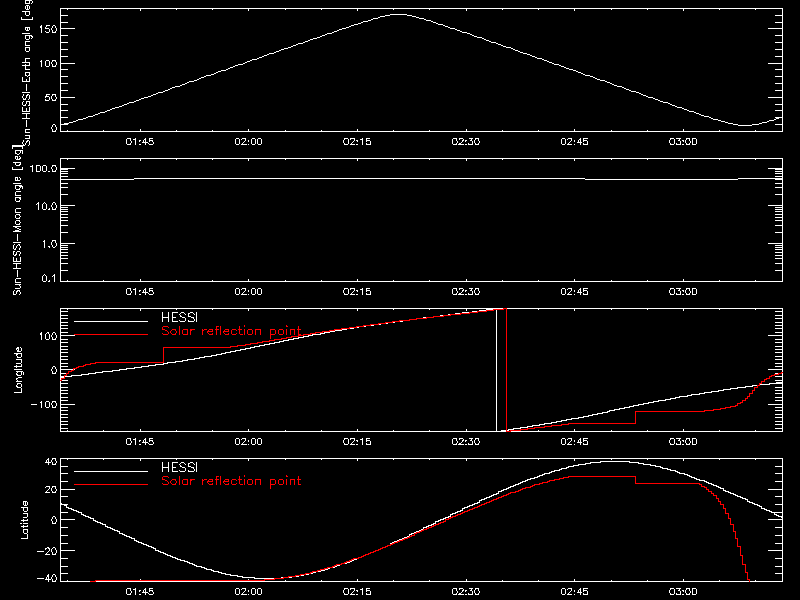Image resolution: width=800 pixels, height=600 pixels.
Task: Click 02:45 label under Moon angle plot
Action: 574,291
